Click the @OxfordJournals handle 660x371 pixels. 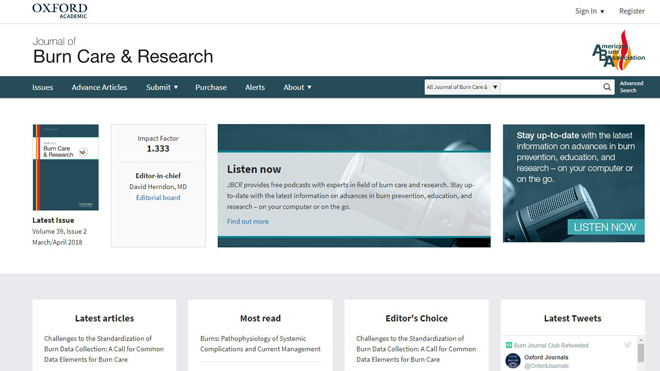pyautogui.click(x=546, y=366)
